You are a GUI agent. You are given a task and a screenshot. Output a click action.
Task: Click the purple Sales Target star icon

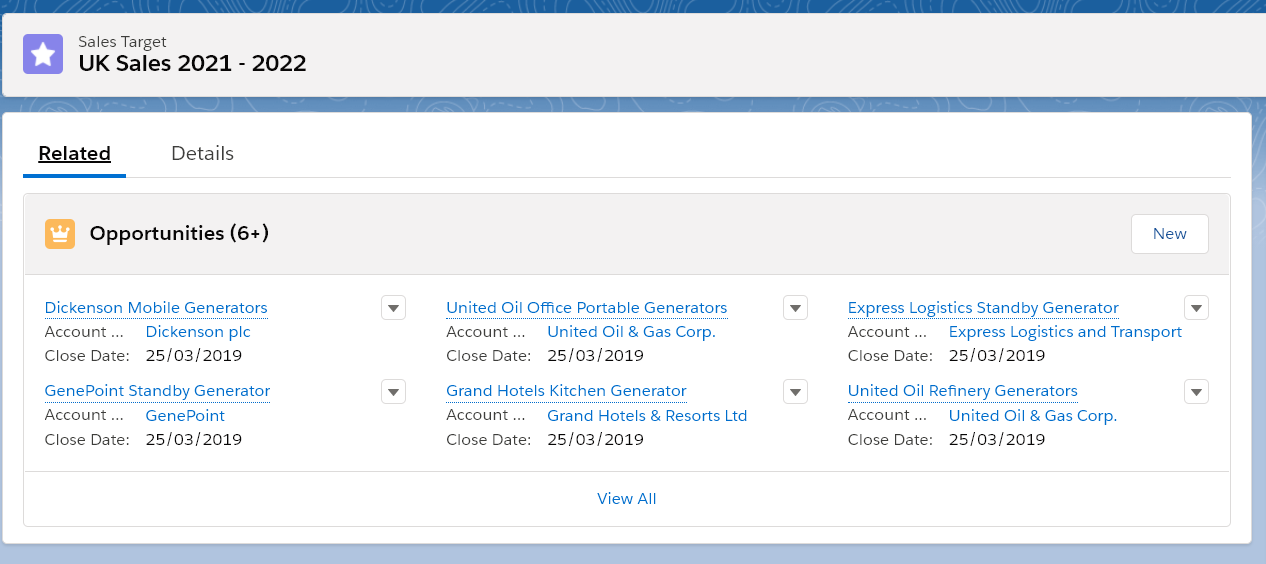click(43, 54)
